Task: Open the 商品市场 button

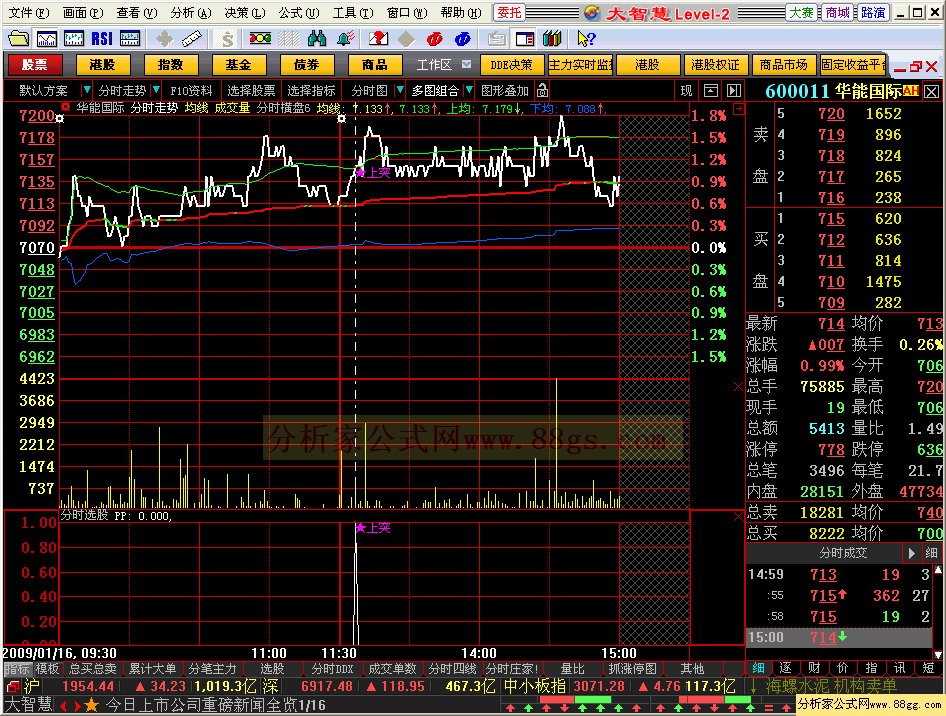Action: (x=783, y=65)
